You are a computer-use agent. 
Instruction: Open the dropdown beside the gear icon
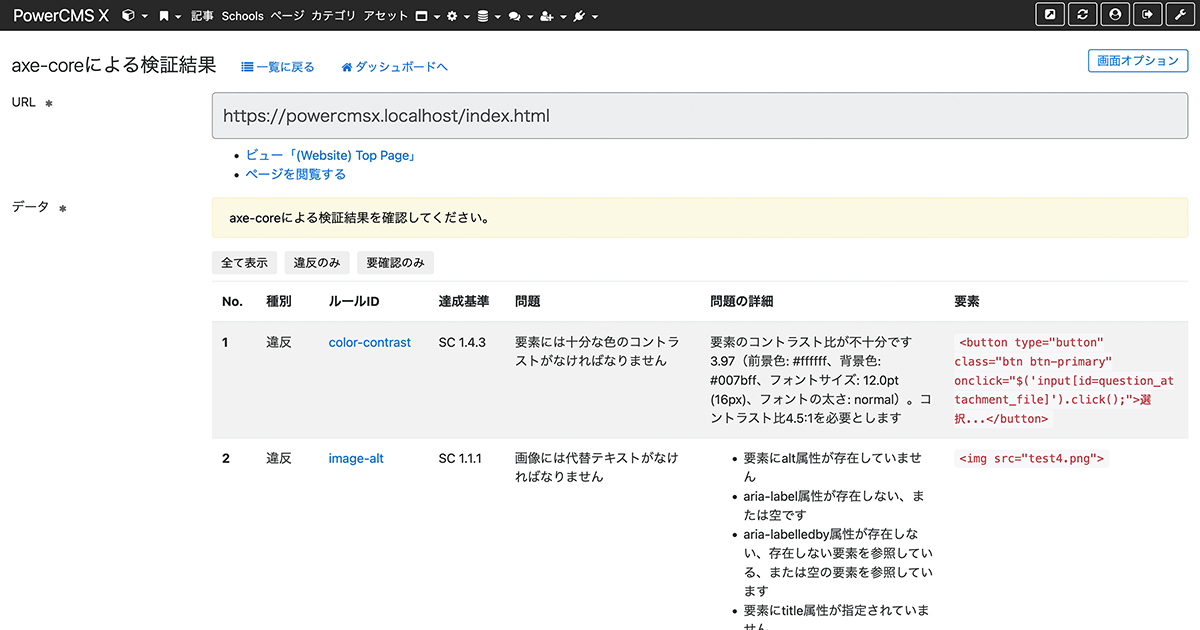[x=467, y=15]
